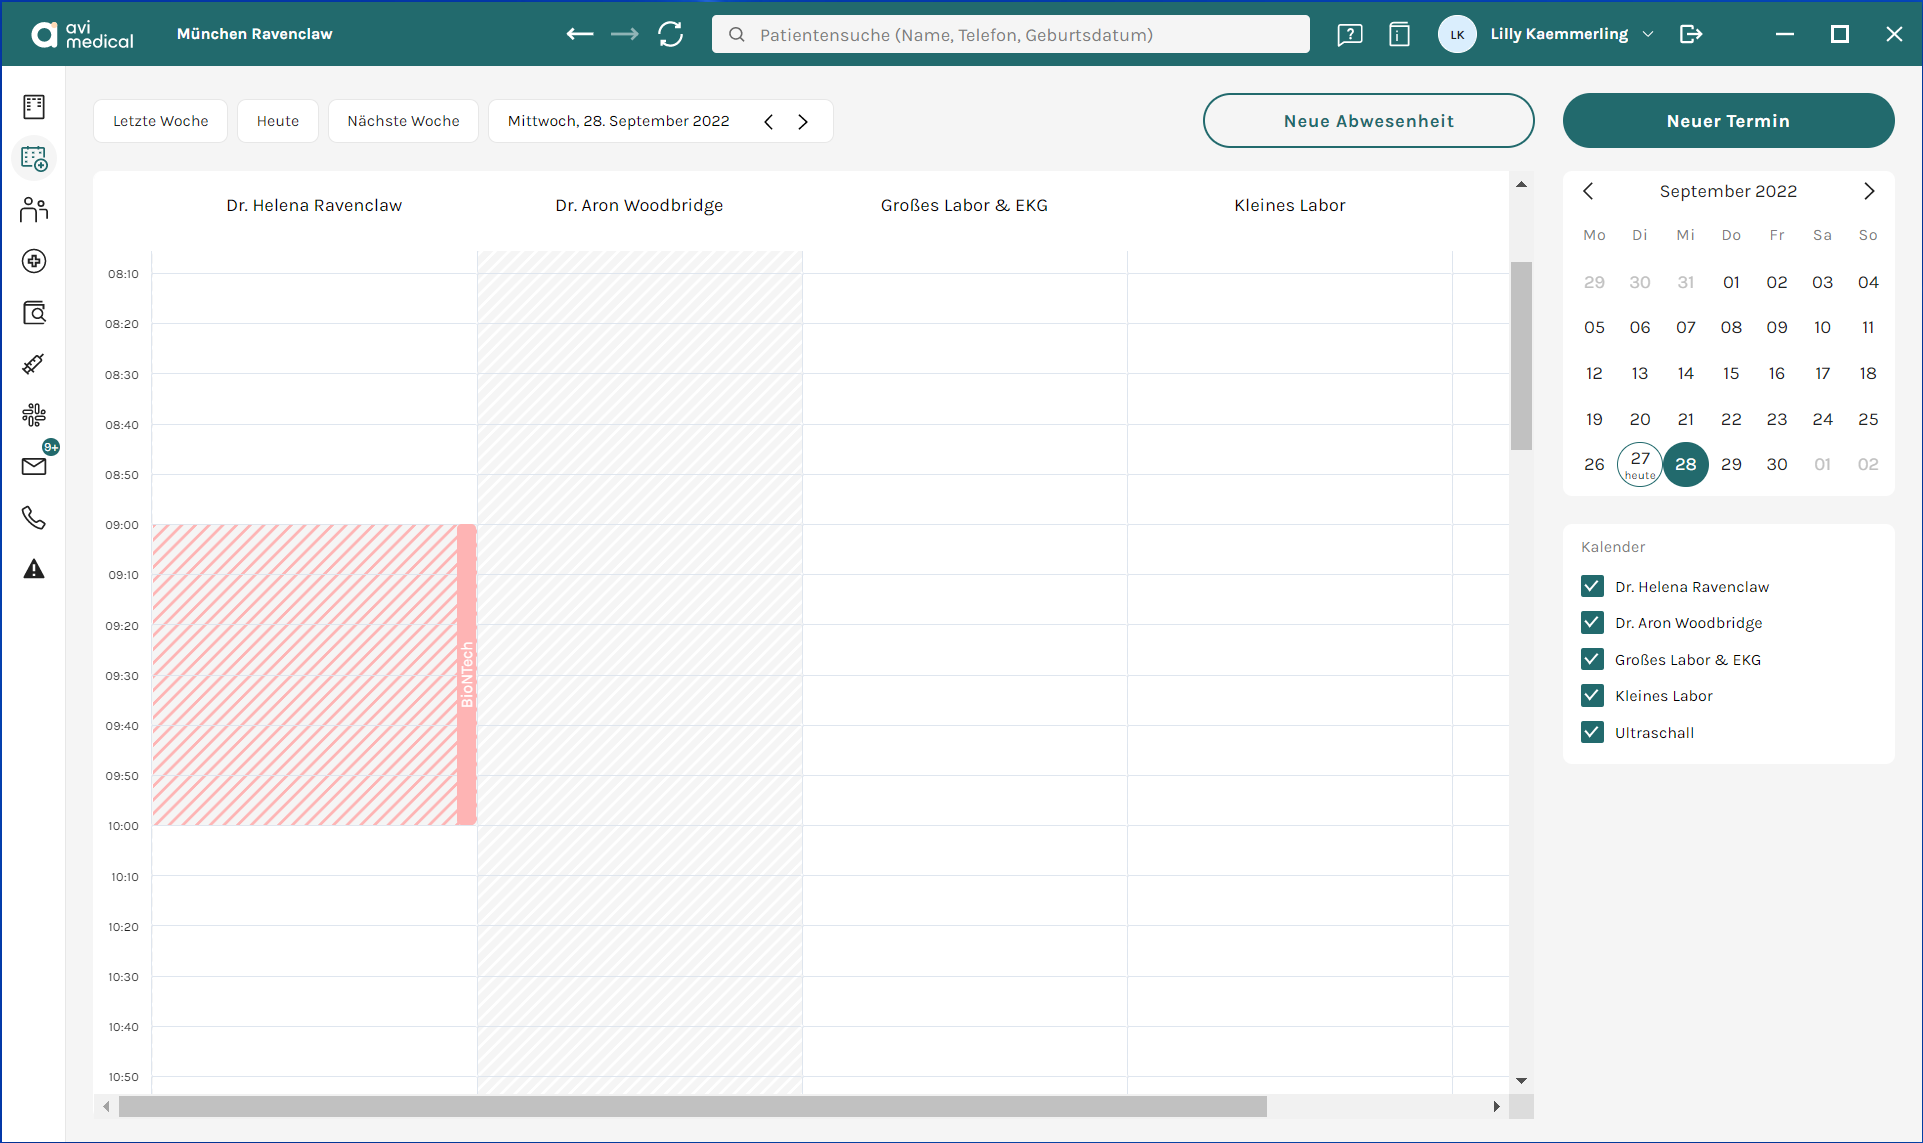This screenshot has height=1143, width=1923.
Task: Select September 27 heute in mini calendar
Action: pyautogui.click(x=1640, y=464)
